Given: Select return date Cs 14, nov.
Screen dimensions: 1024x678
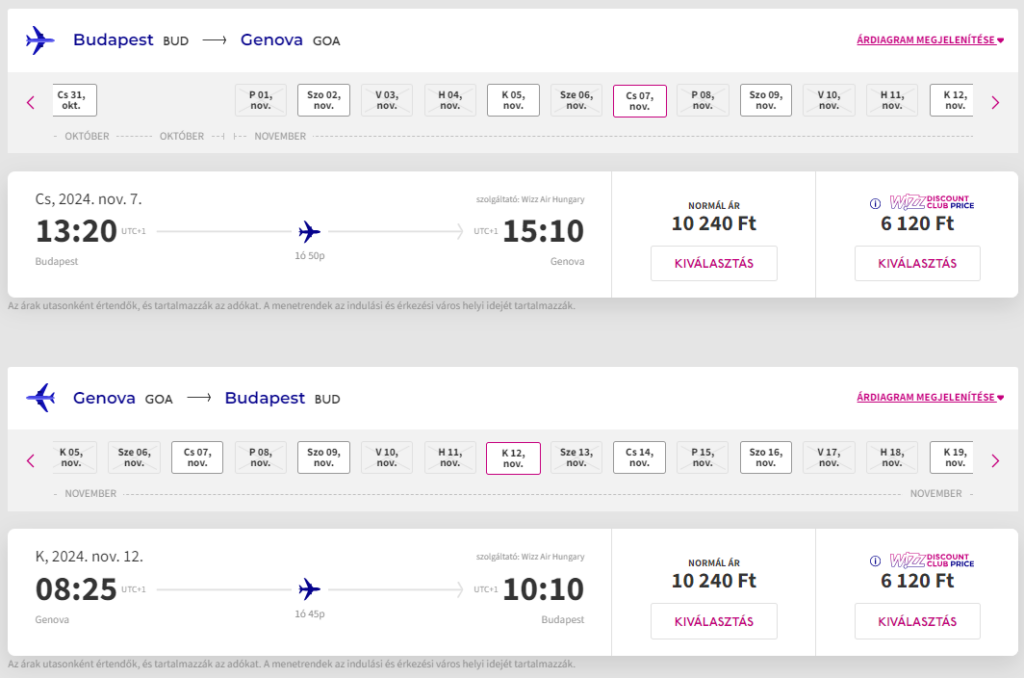Looking at the screenshot, I should 639,457.
